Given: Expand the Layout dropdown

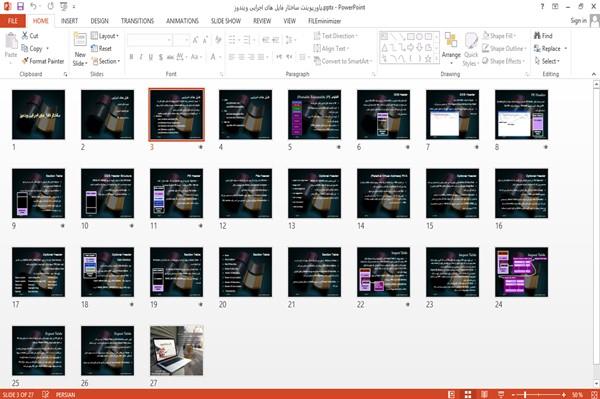Looking at the screenshot, I should (x=105, y=36).
